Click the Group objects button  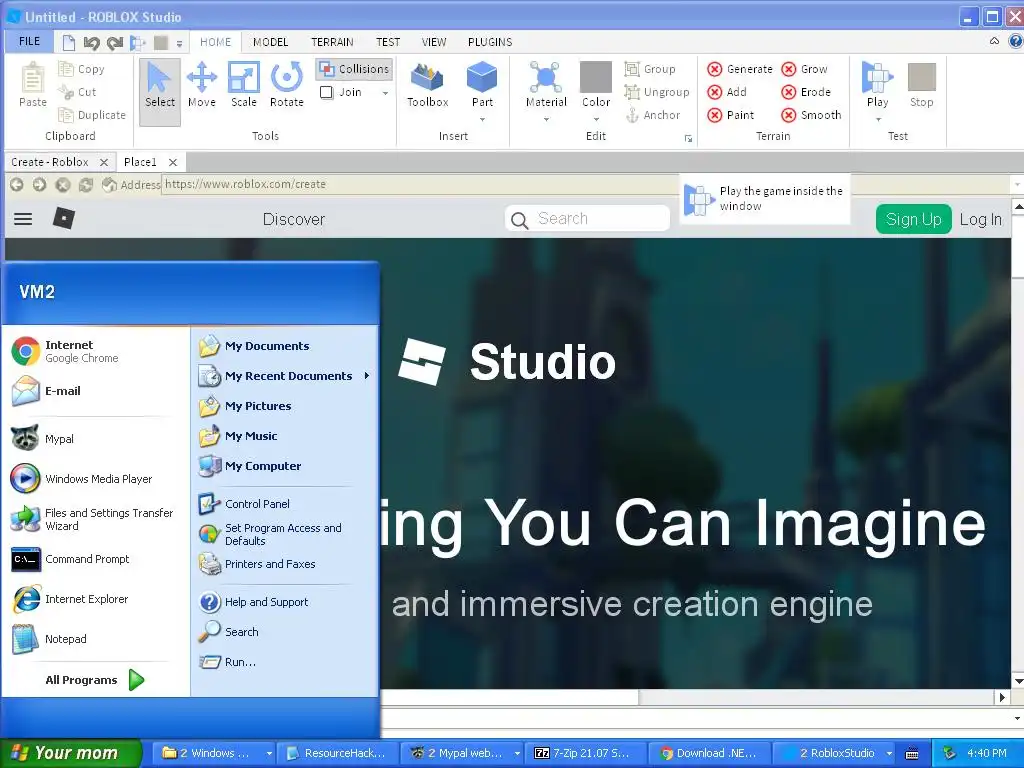coord(650,69)
